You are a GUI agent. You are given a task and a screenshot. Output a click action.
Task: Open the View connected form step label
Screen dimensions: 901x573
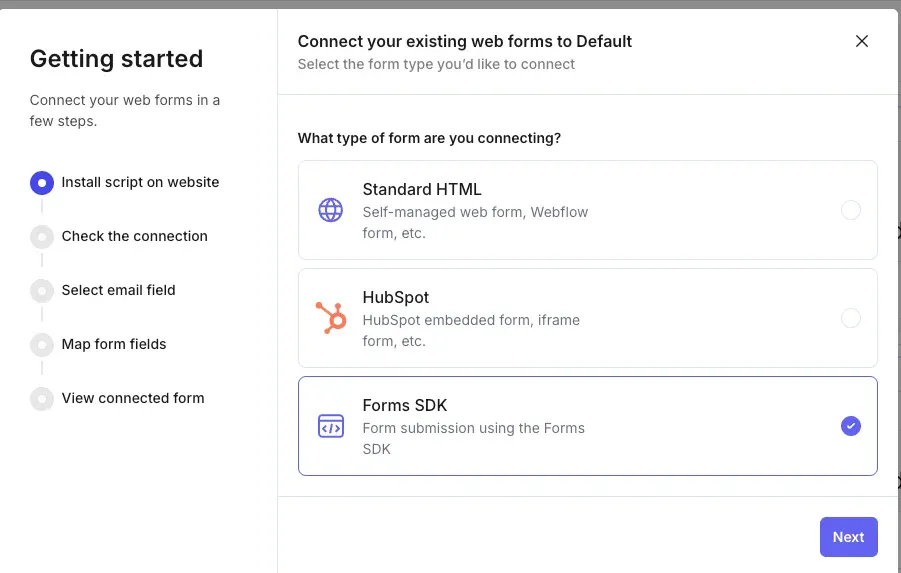click(133, 398)
